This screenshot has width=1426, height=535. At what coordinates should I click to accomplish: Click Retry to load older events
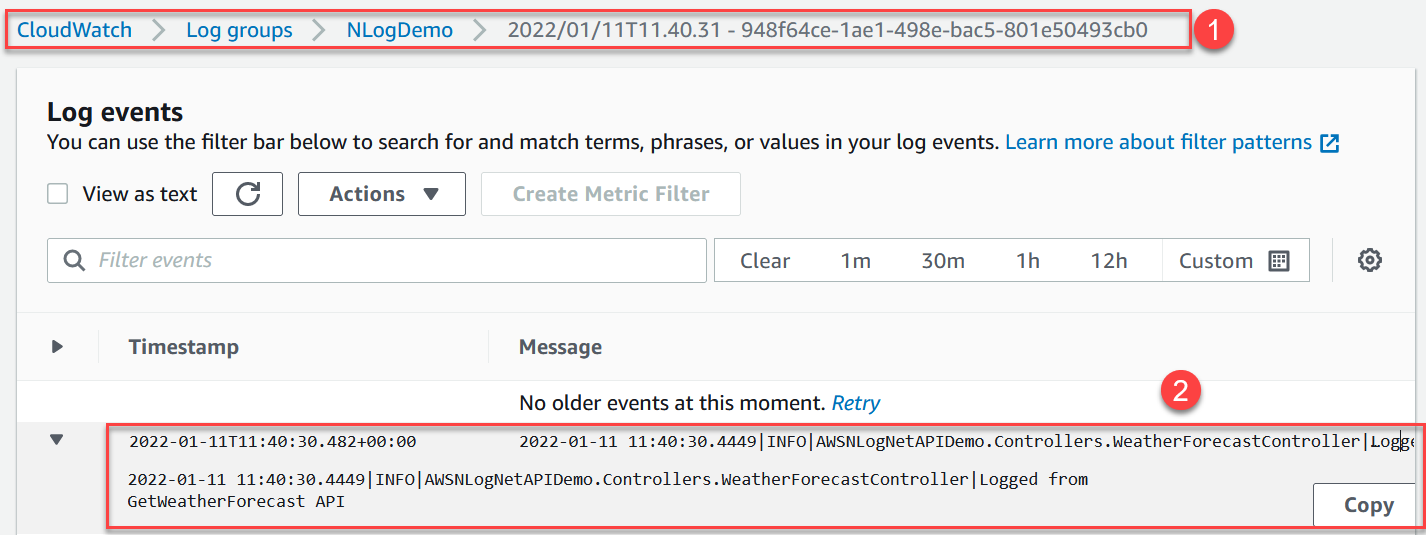pyautogui.click(x=856, y=403)
